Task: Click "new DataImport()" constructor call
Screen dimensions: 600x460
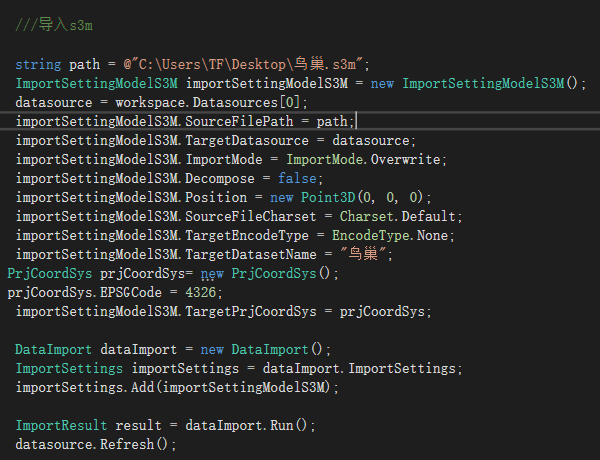Action: 262,349
